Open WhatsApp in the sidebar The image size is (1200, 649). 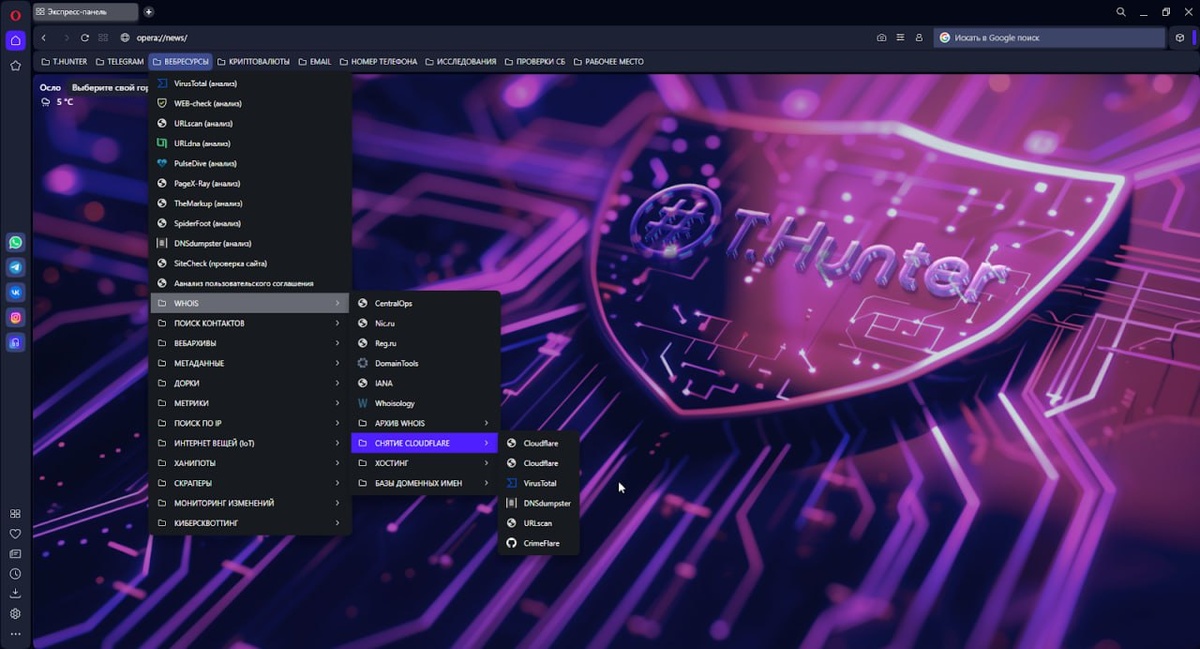click(x=15, y=242)
